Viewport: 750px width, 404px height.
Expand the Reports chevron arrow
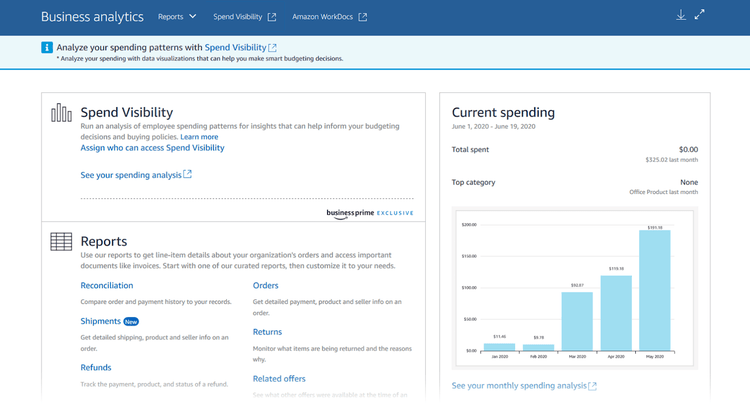[193, 16]
